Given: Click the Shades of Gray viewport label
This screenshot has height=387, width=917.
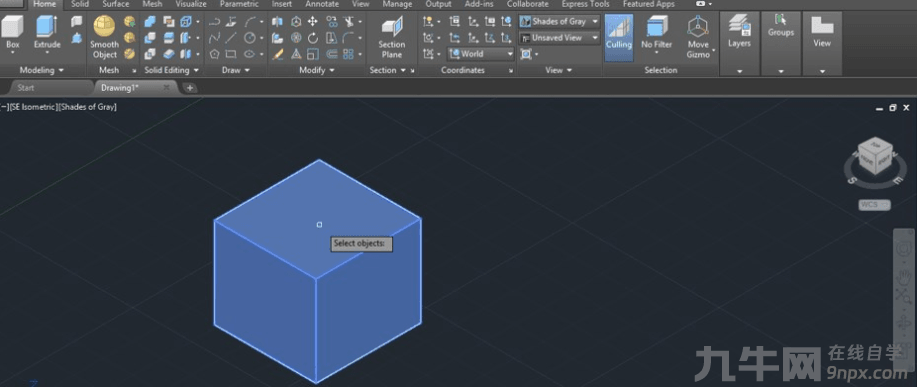Looking at the screenshot, I should click(x=87, y=107).
